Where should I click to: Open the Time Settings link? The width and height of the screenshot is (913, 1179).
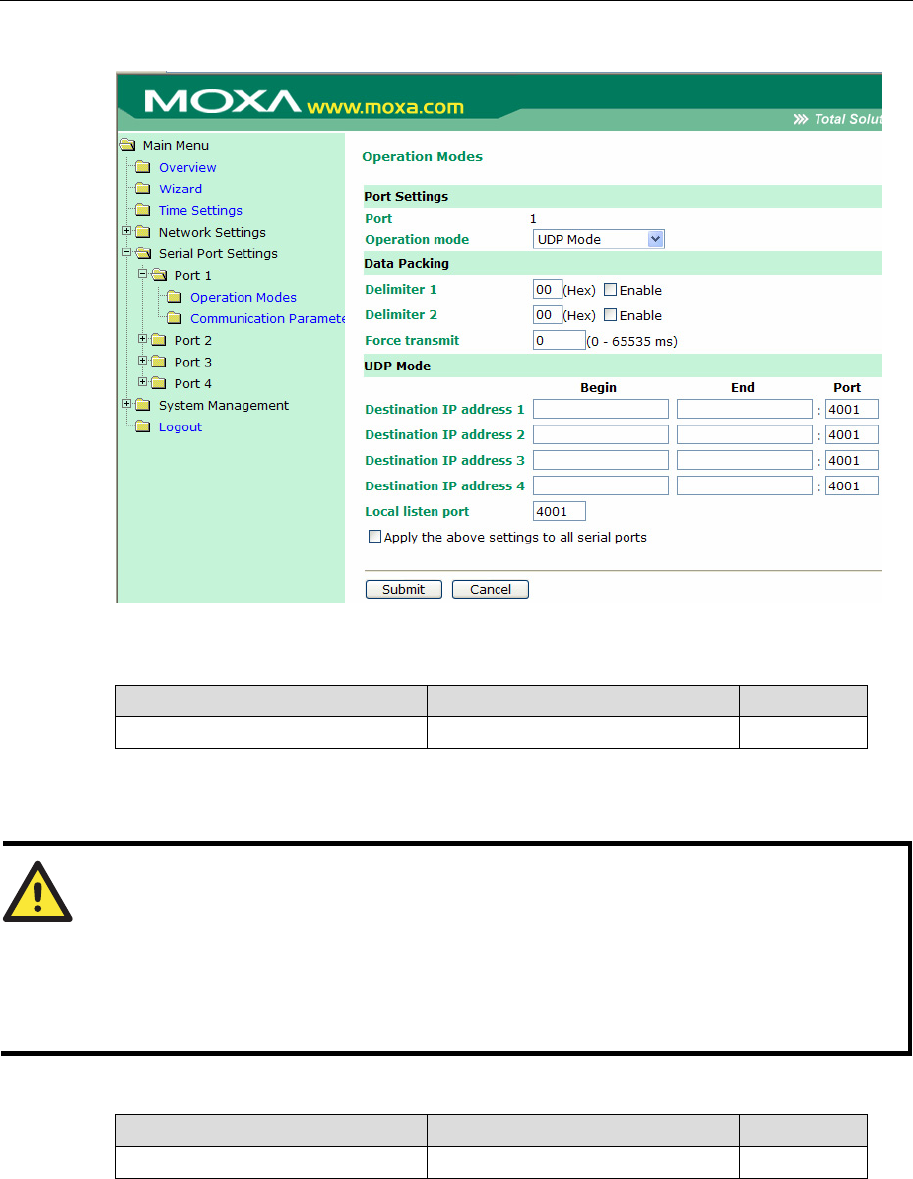click(x=201, y=211)
